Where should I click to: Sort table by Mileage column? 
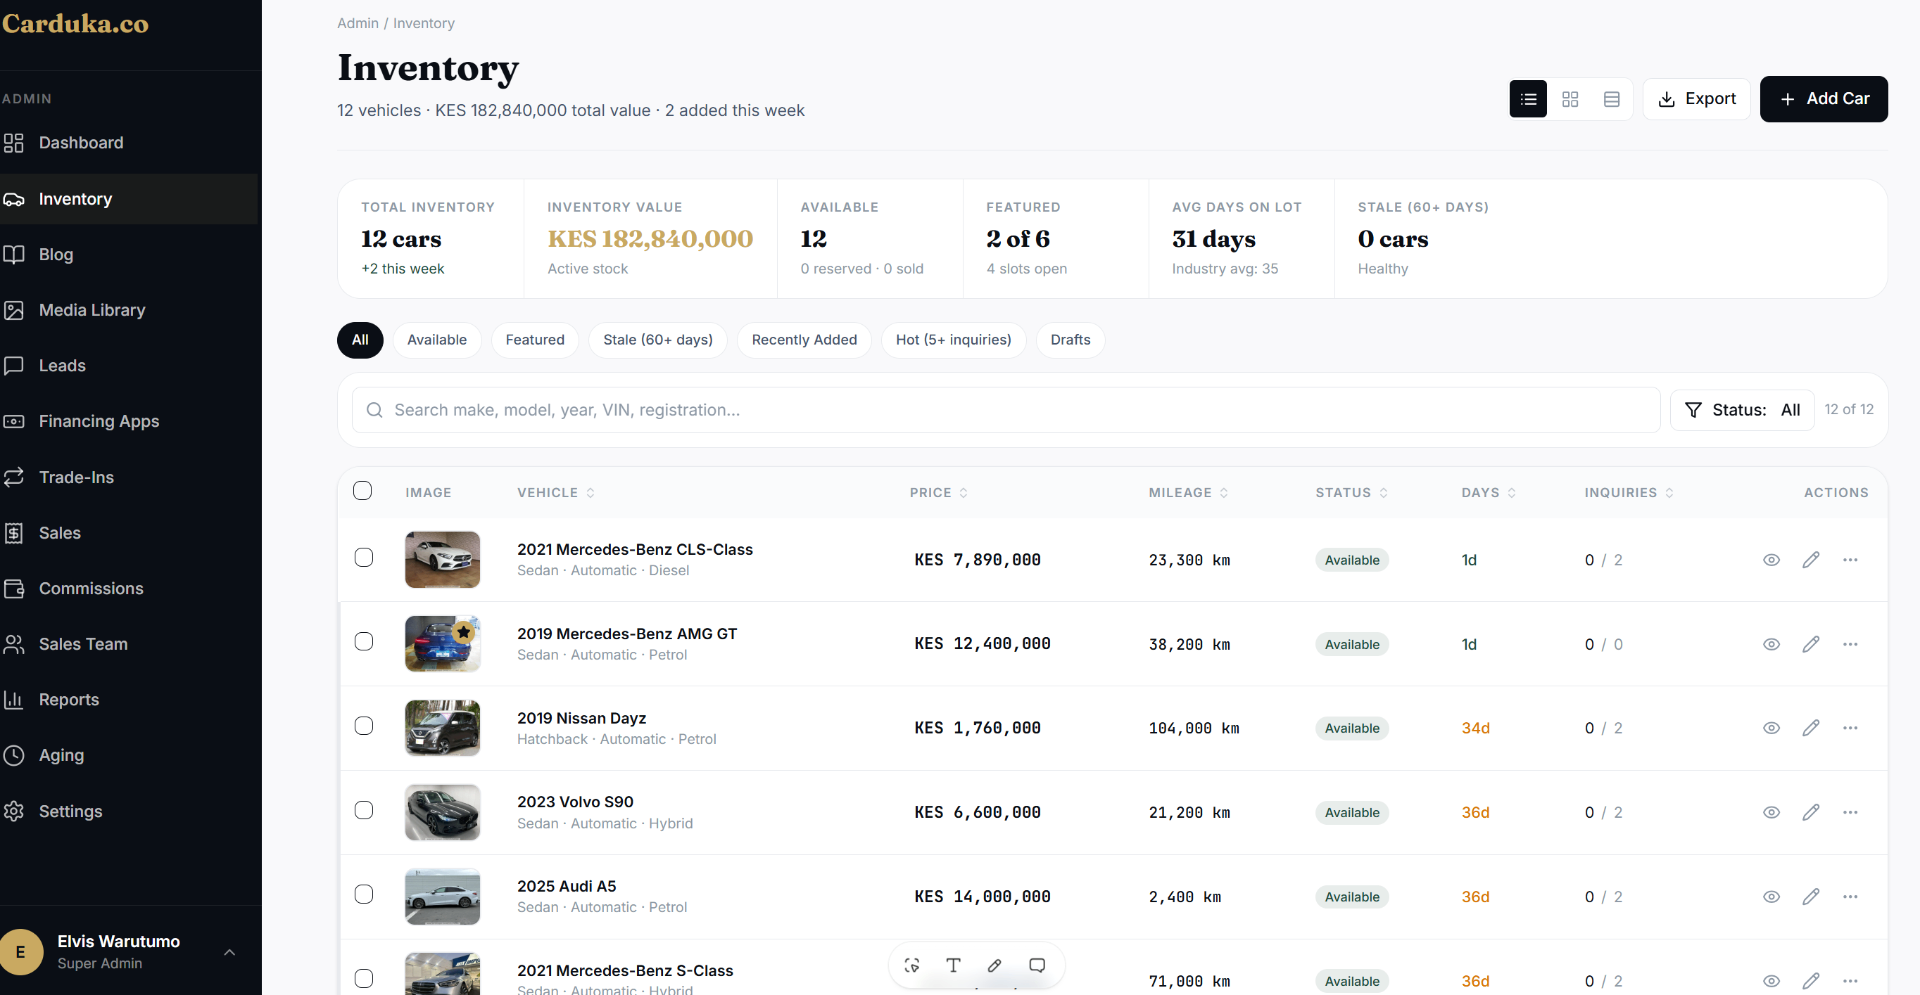point(1188,493)
